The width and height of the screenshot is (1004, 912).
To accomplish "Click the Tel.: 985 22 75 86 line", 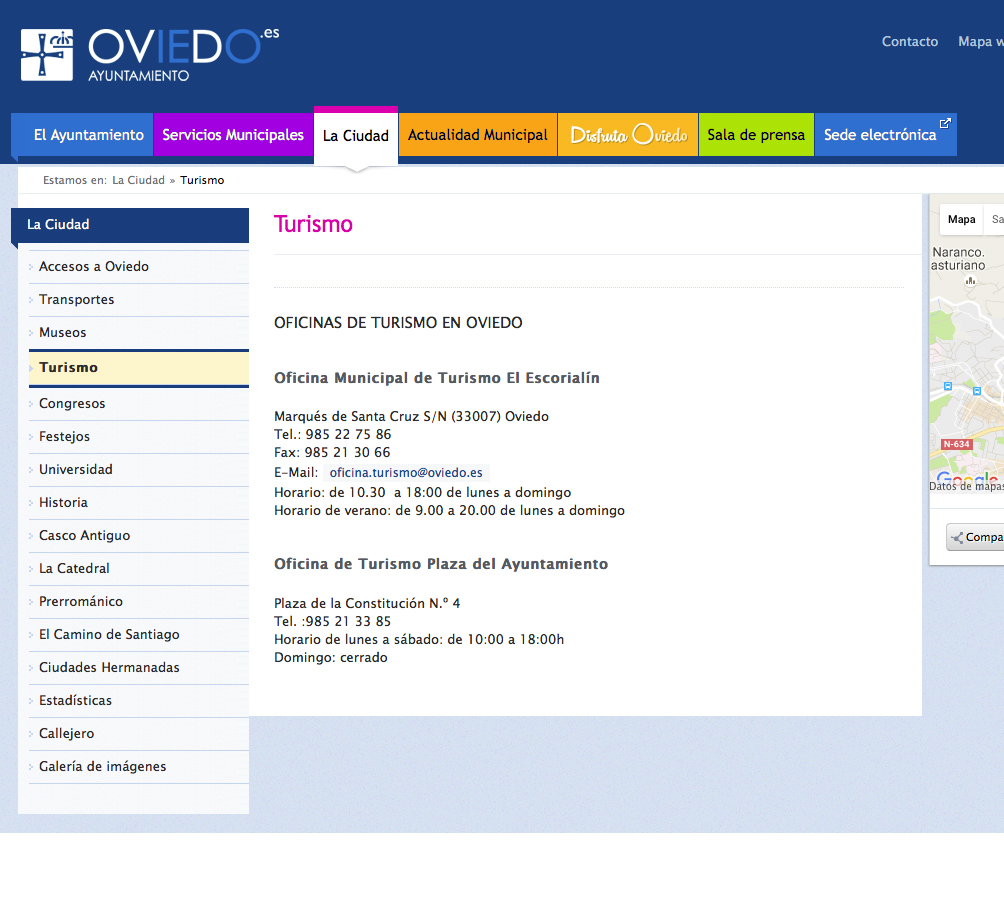I will click(x=332, y=434).
